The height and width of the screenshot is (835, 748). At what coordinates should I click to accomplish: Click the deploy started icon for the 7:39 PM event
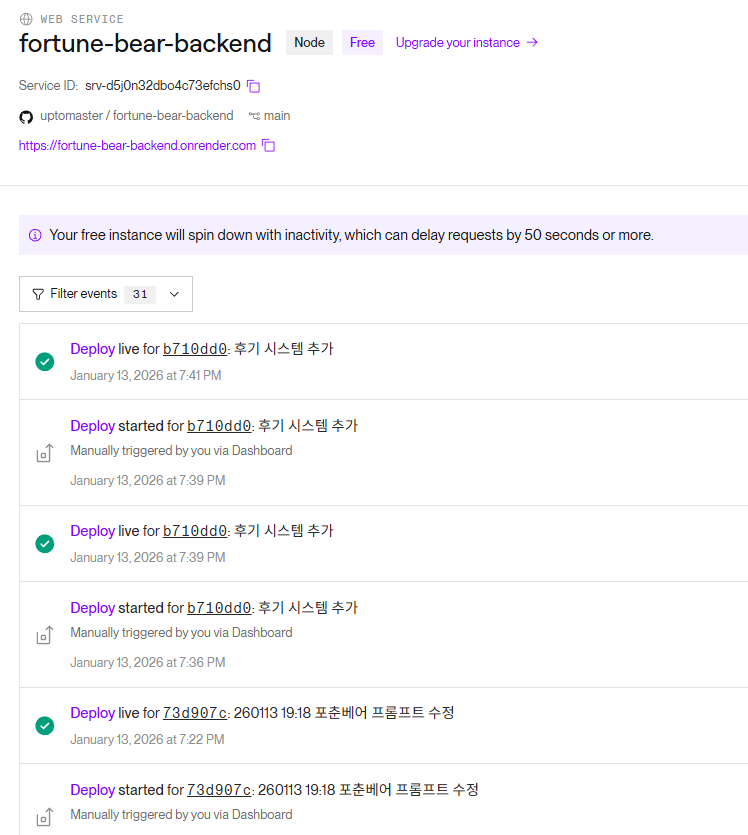pos(44,454)
